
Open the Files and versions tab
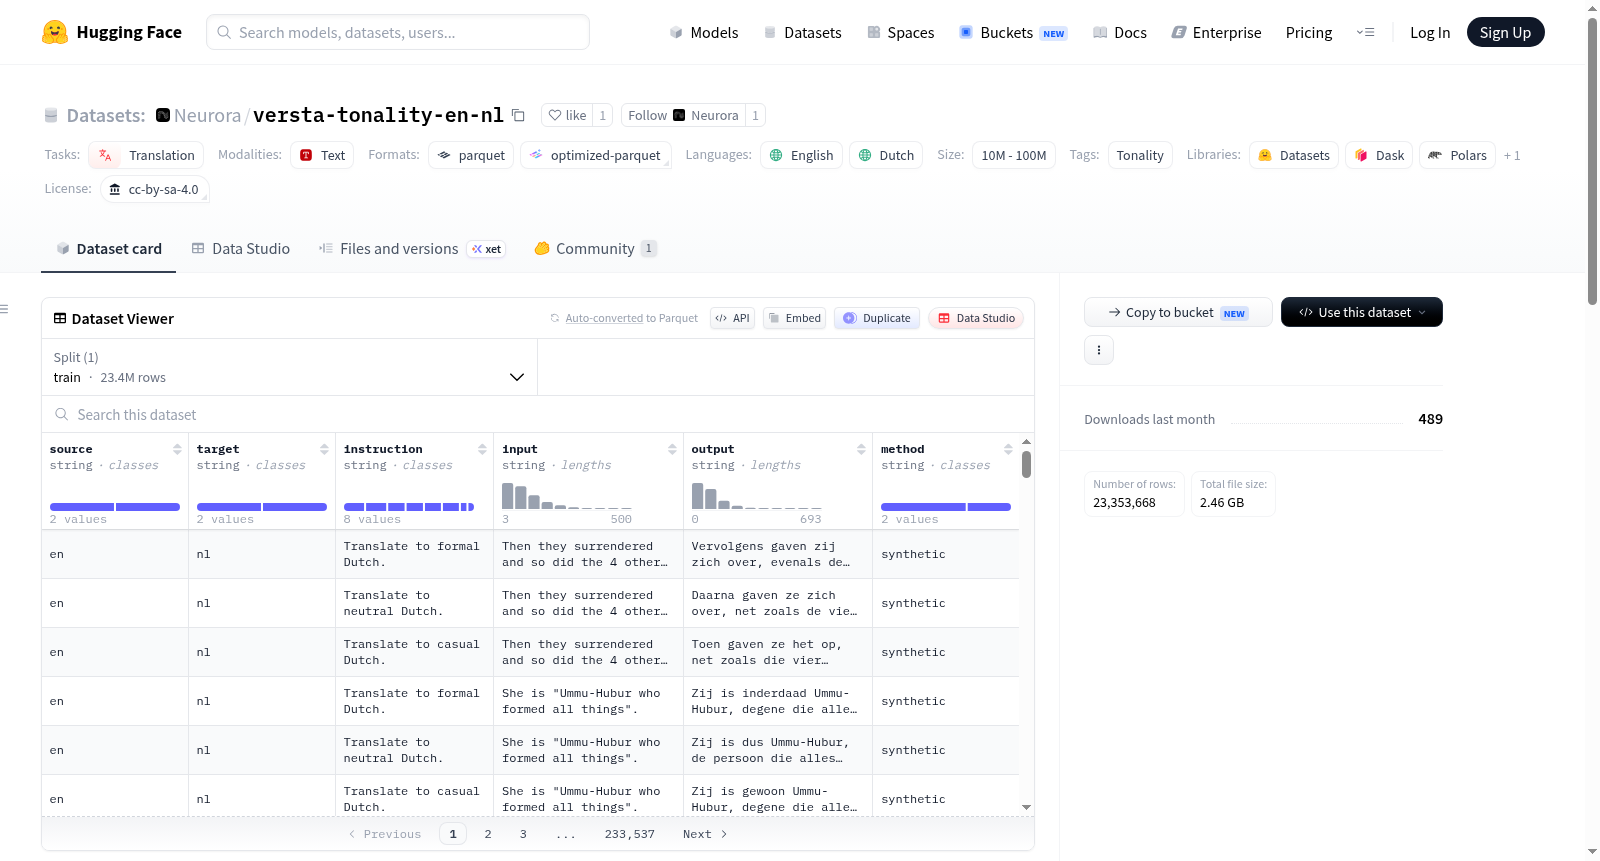pos(412,248)
